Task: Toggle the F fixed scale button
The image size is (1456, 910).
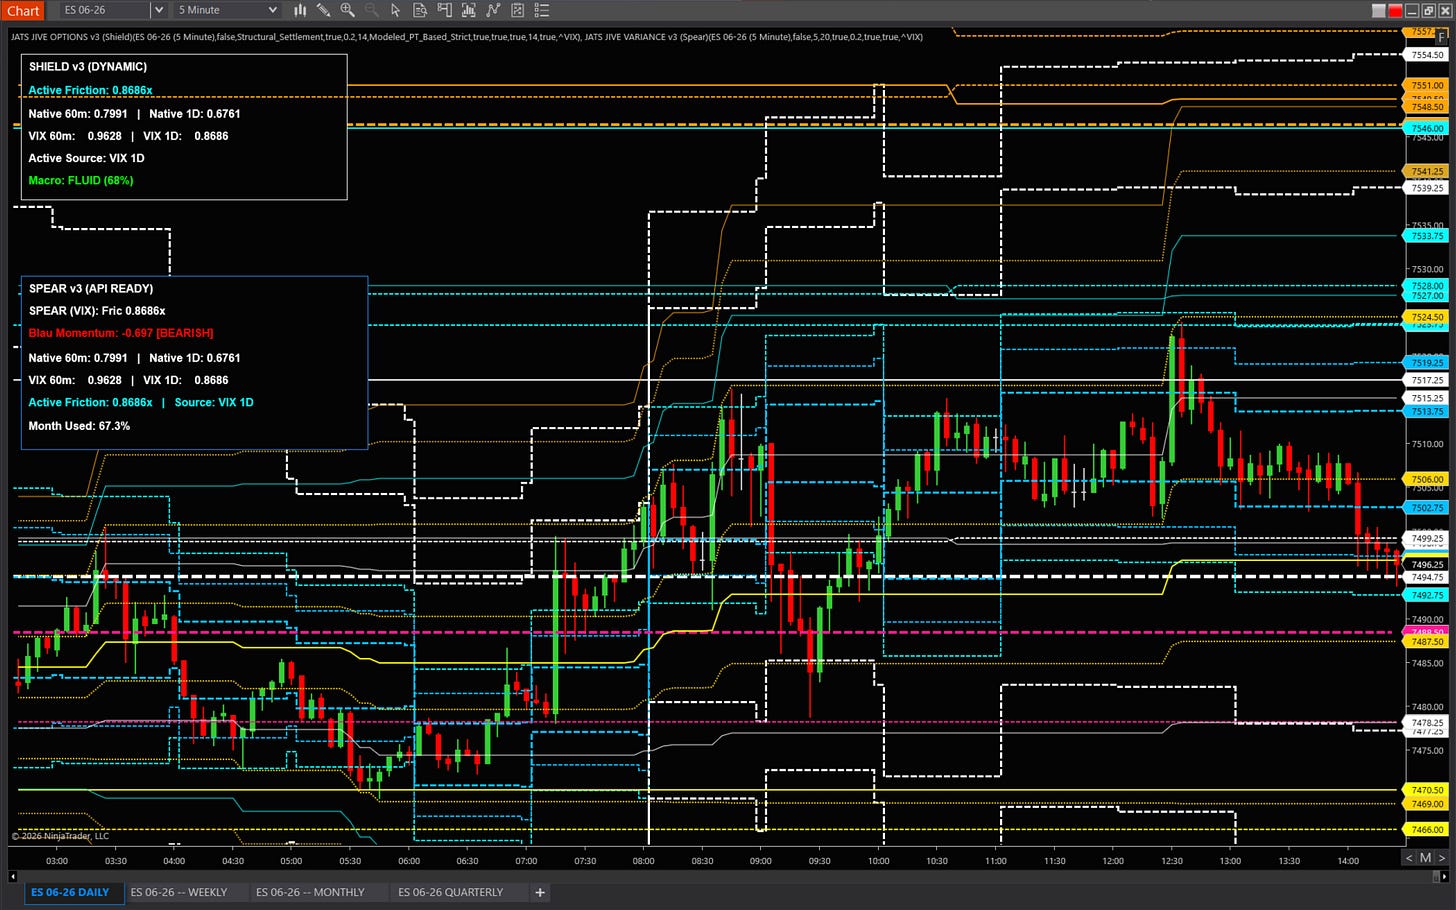Action: (x=1442, y=35)
